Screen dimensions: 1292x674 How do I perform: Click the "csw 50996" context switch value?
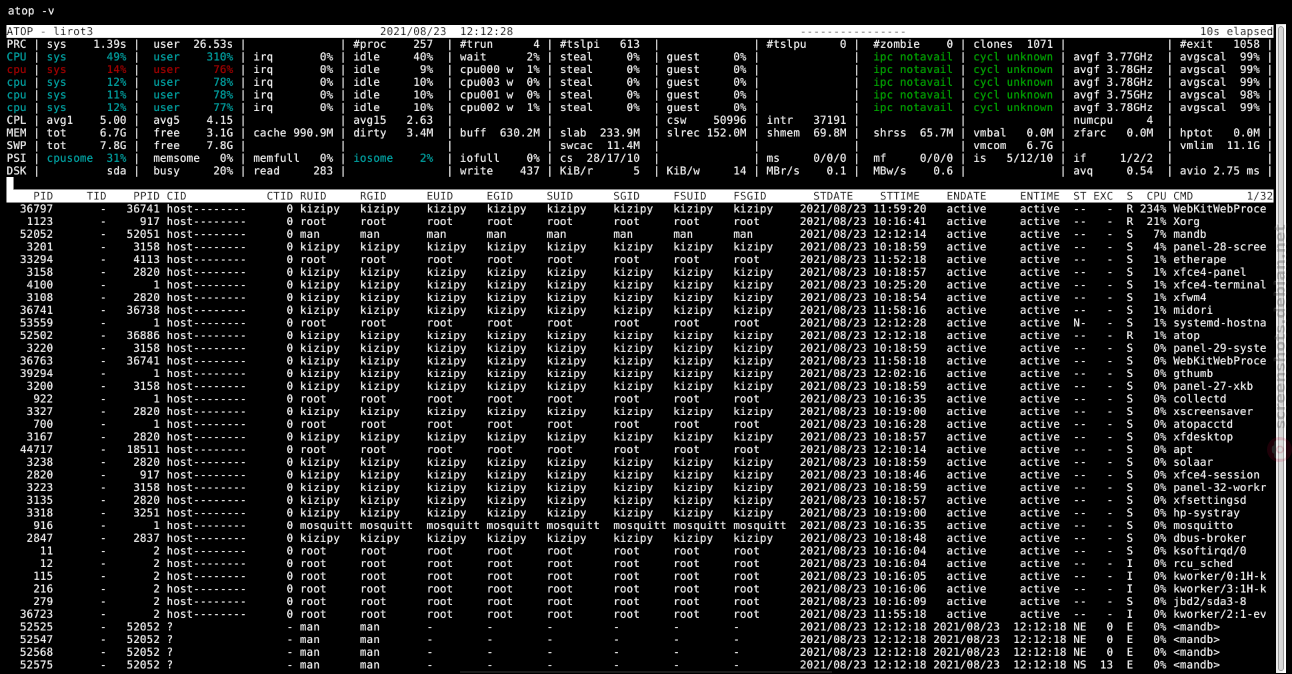707,120
